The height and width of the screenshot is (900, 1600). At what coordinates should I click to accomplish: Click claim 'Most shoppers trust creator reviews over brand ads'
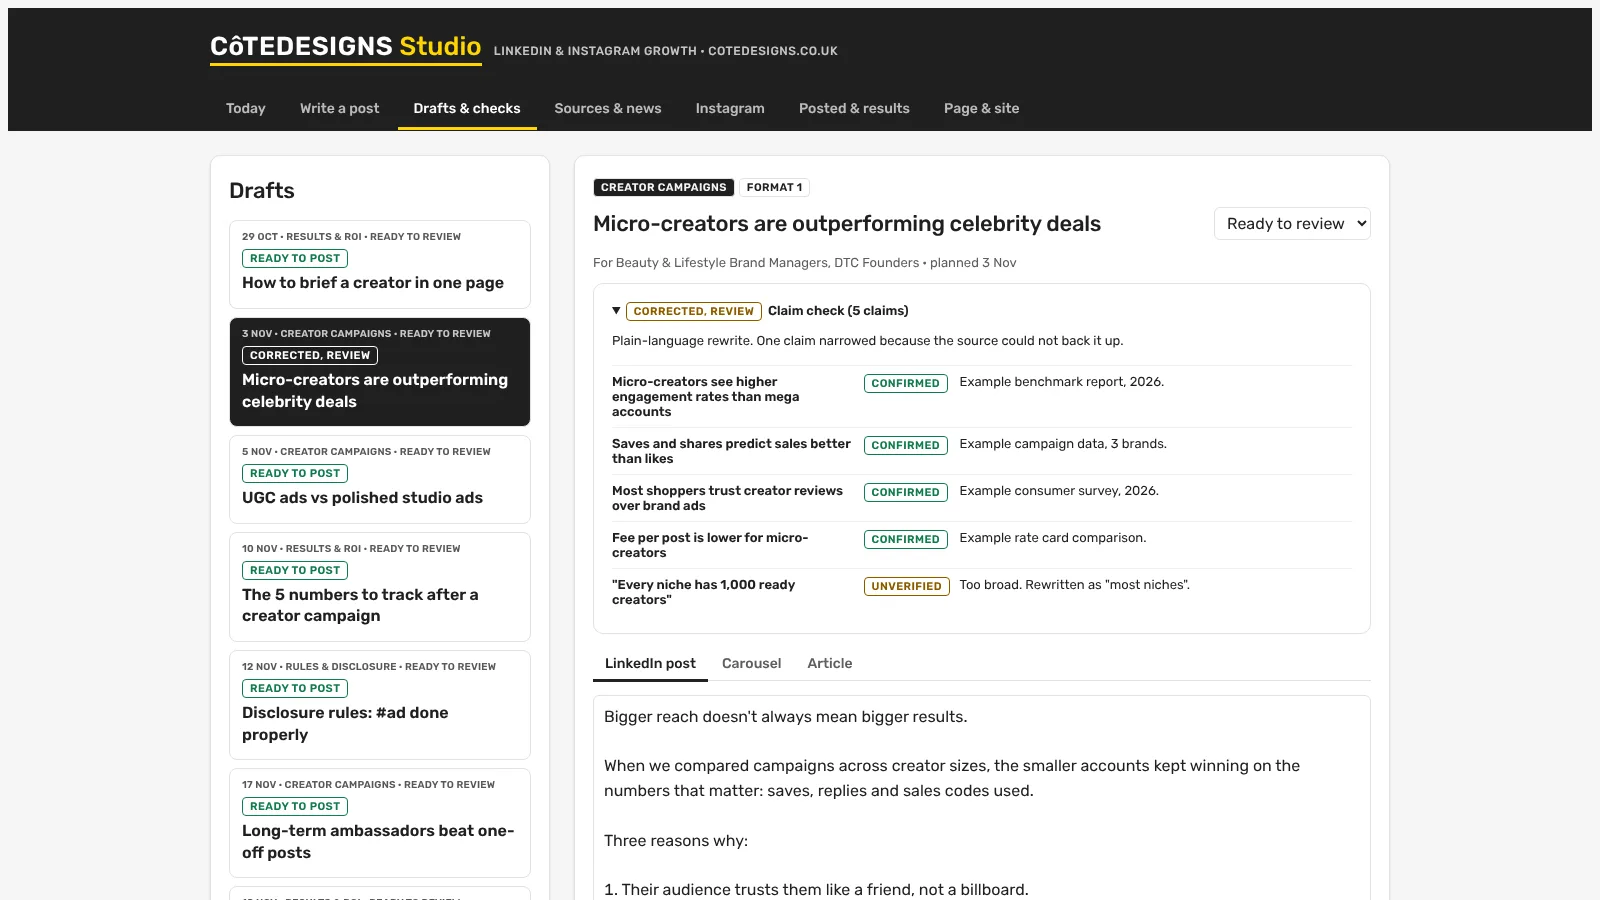727,498
